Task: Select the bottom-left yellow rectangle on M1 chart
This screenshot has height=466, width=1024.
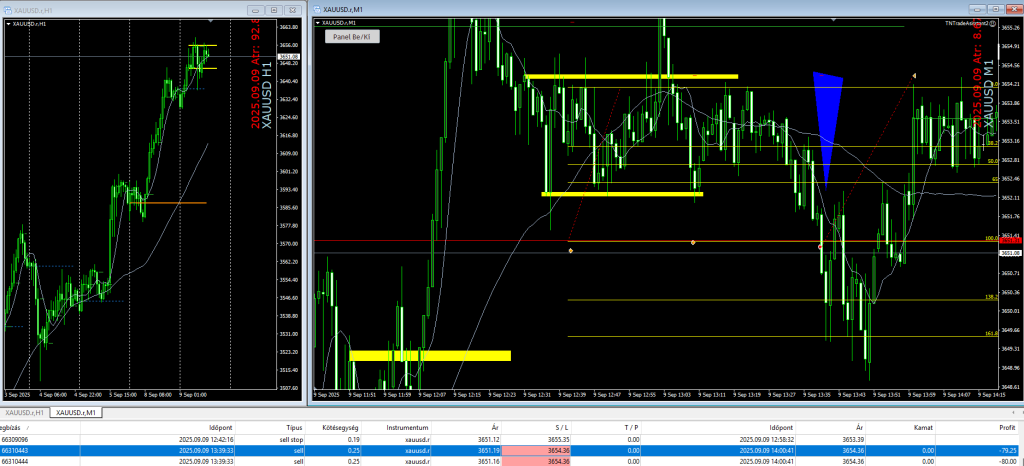Action: point(429,355)
